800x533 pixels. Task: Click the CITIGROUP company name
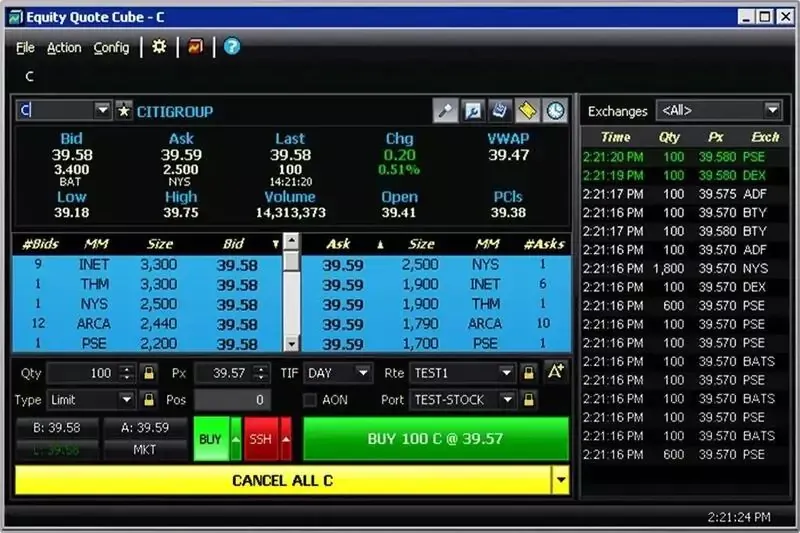point(175,112)
